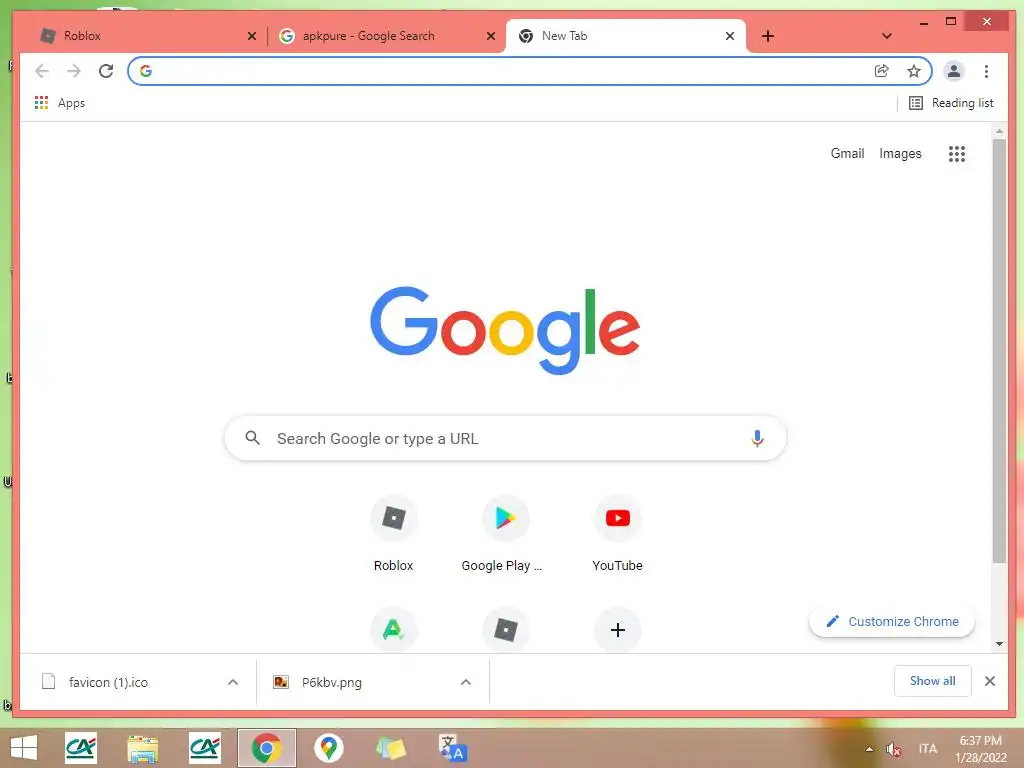Open the green A shortcut tile
The image size is (1024, 768).
(393, 630)
